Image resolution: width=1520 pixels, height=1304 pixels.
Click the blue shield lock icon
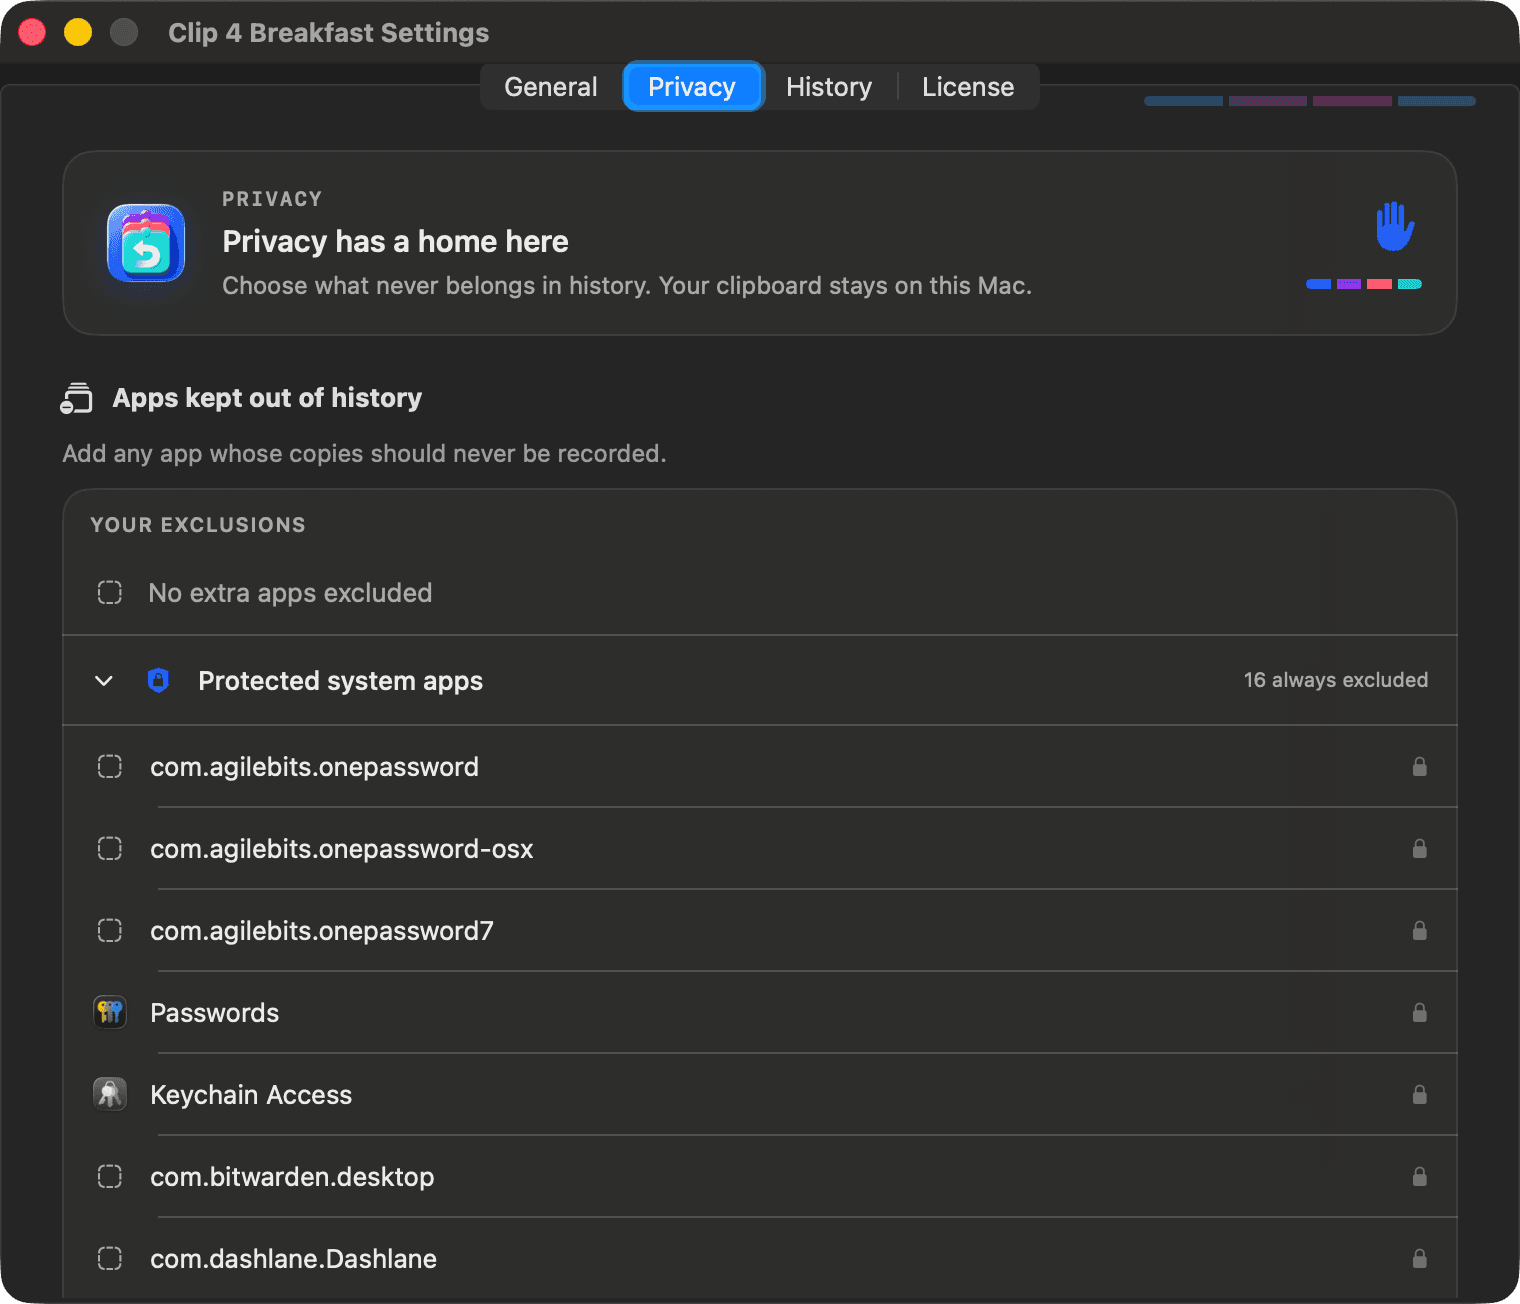158,681
